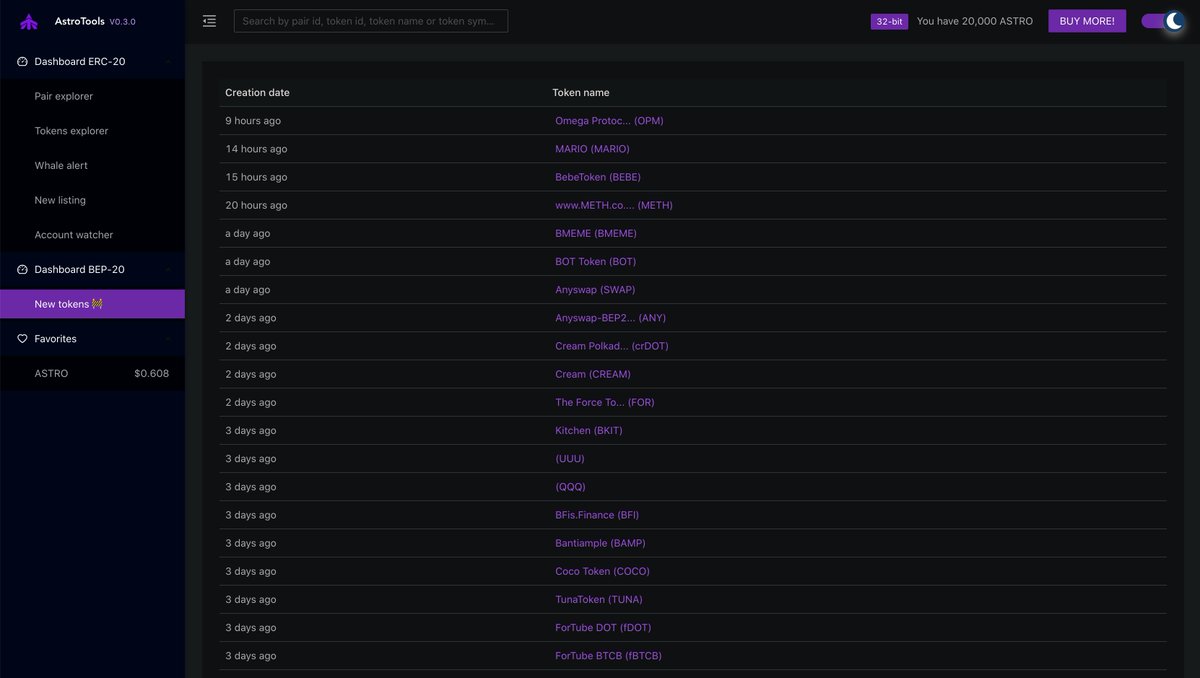Click the Favorites heart icon
Screen dimensions: 1200x678
point(23,339)
